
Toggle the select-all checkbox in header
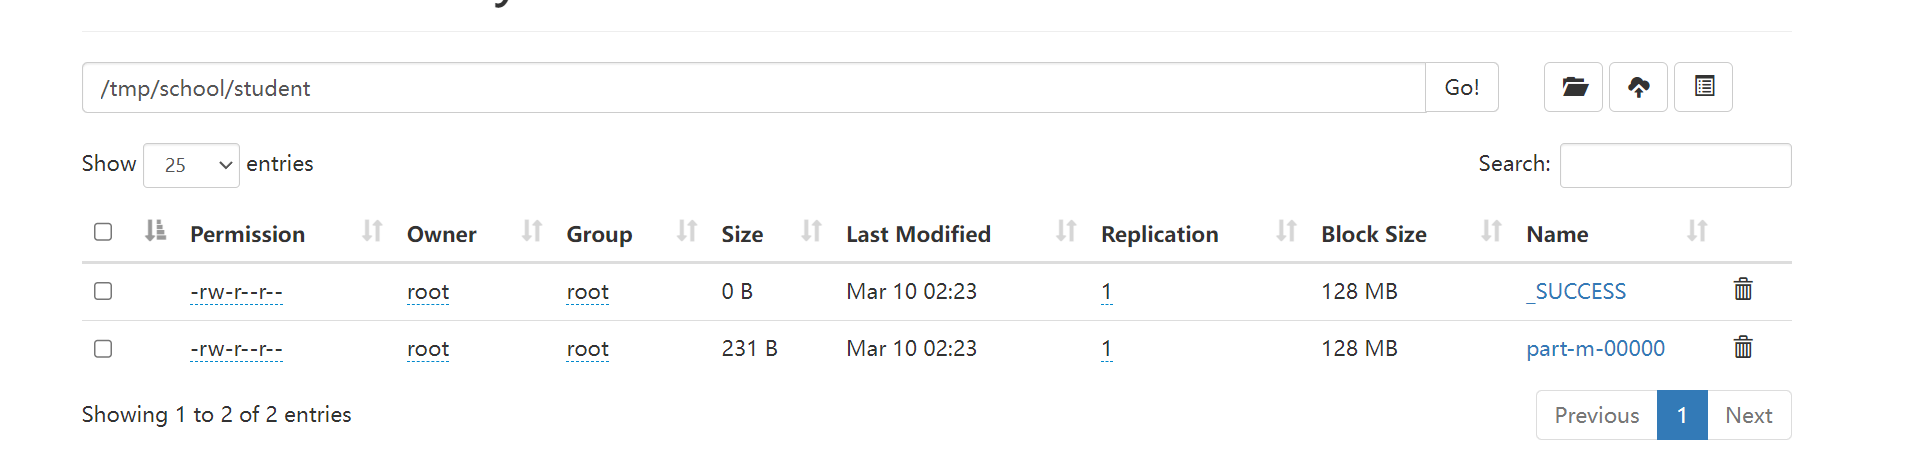103,232
